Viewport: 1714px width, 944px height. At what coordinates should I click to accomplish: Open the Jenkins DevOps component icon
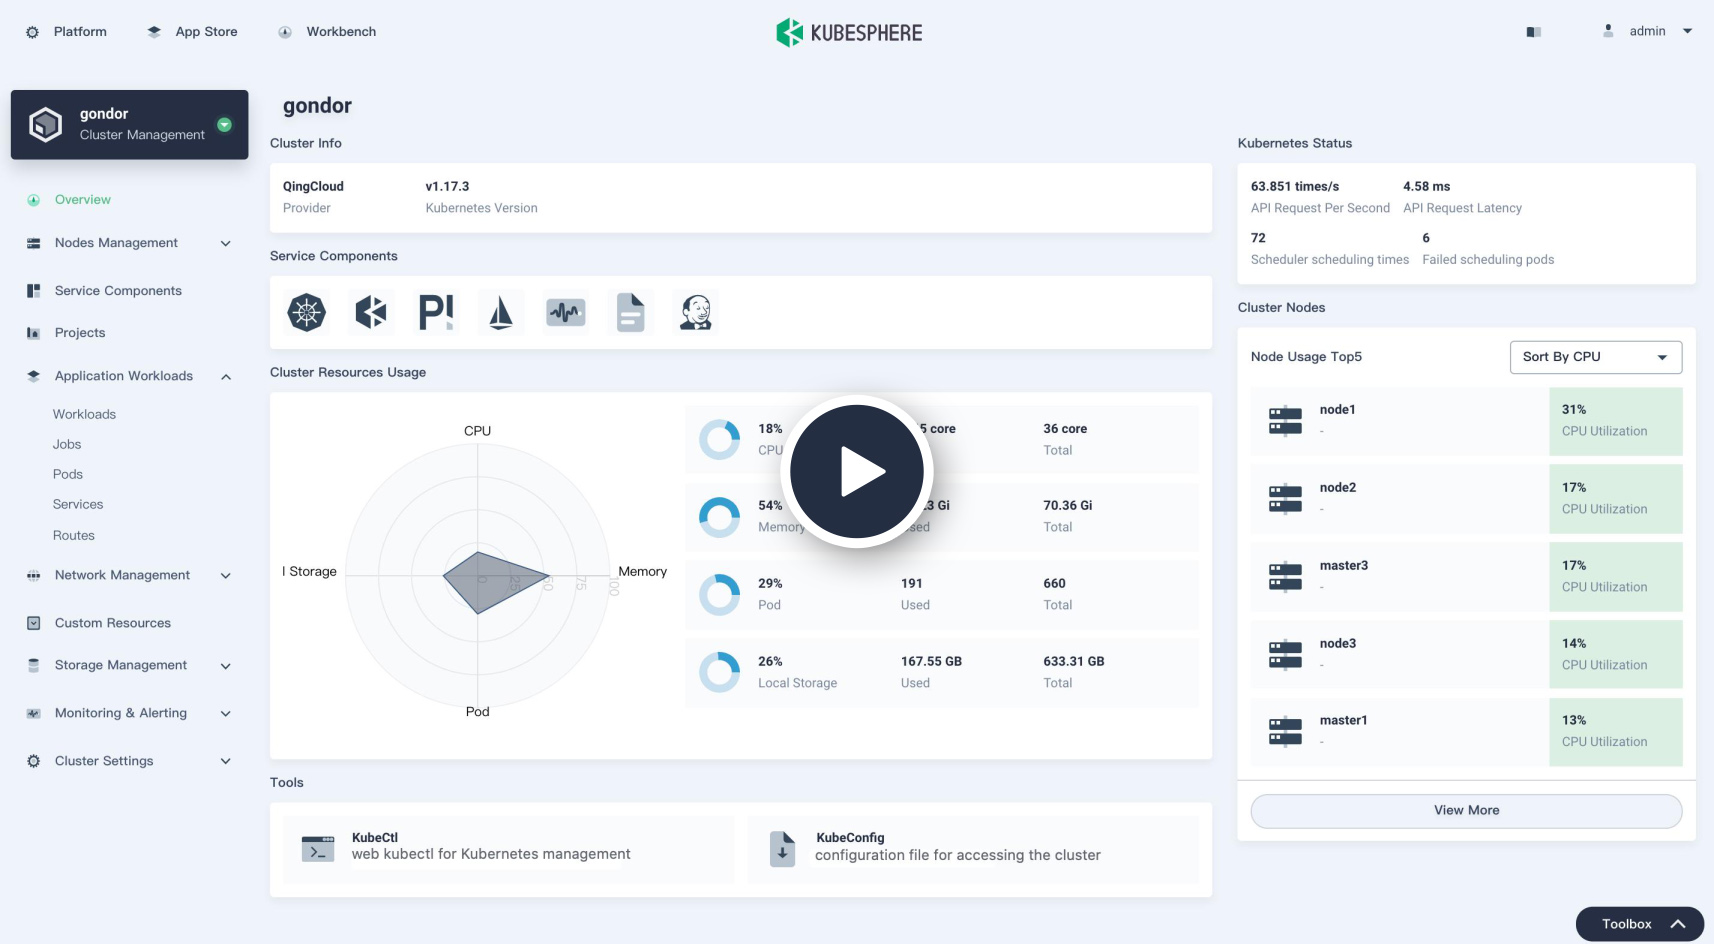[x=695, y=313]
